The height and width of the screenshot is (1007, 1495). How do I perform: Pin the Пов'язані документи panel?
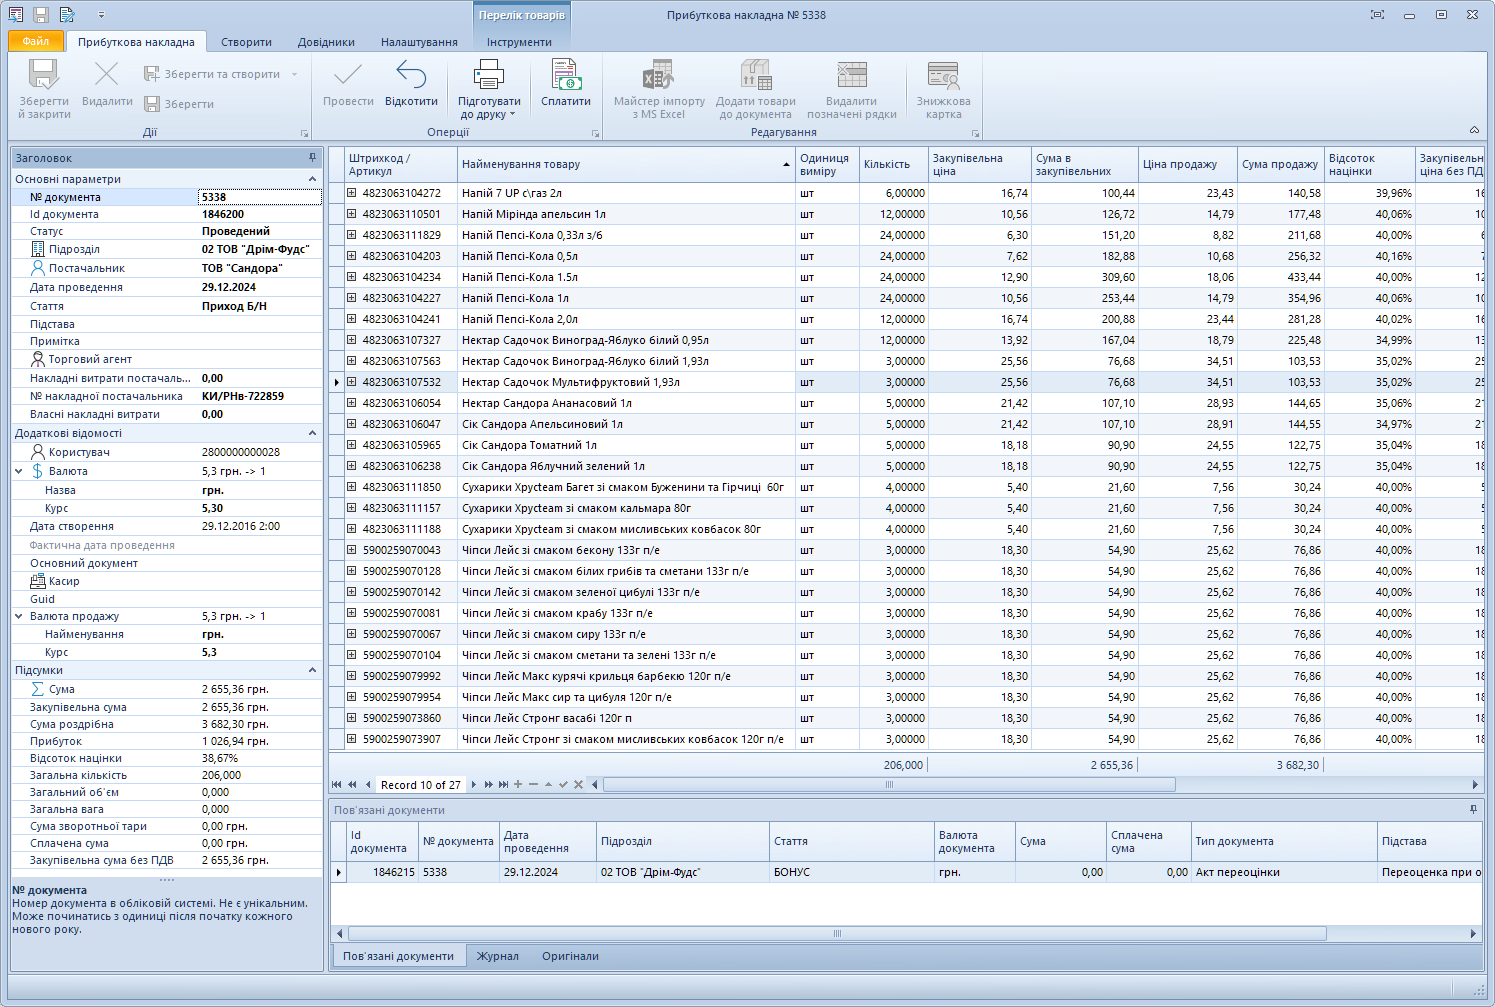tap(1473, 809)
